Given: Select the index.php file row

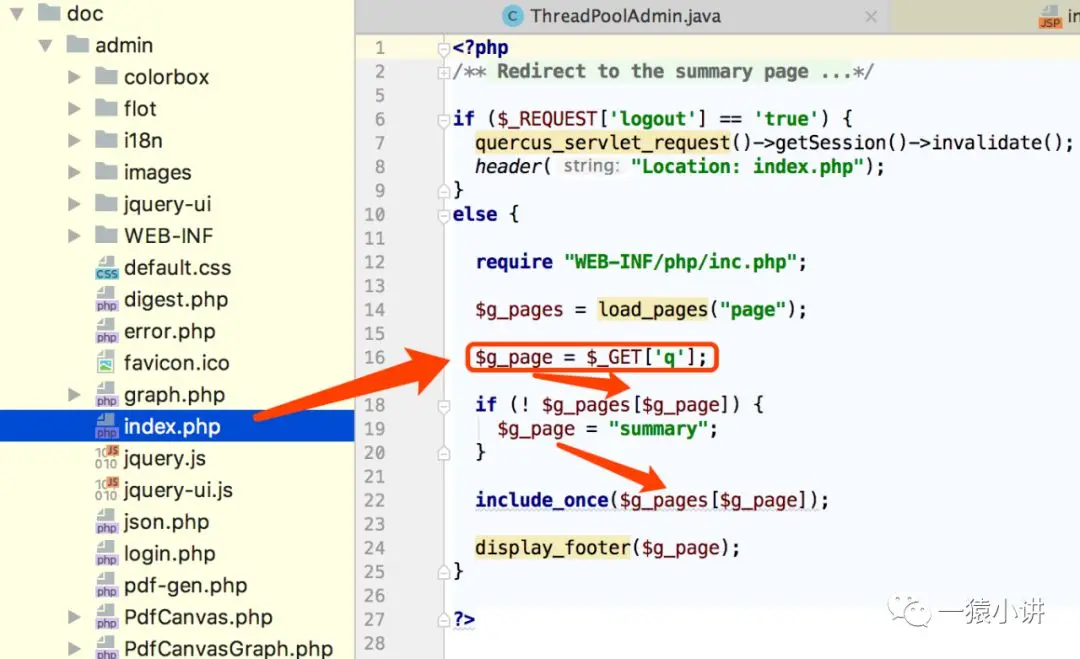Looking at the screenshot, I should [177, 426].
